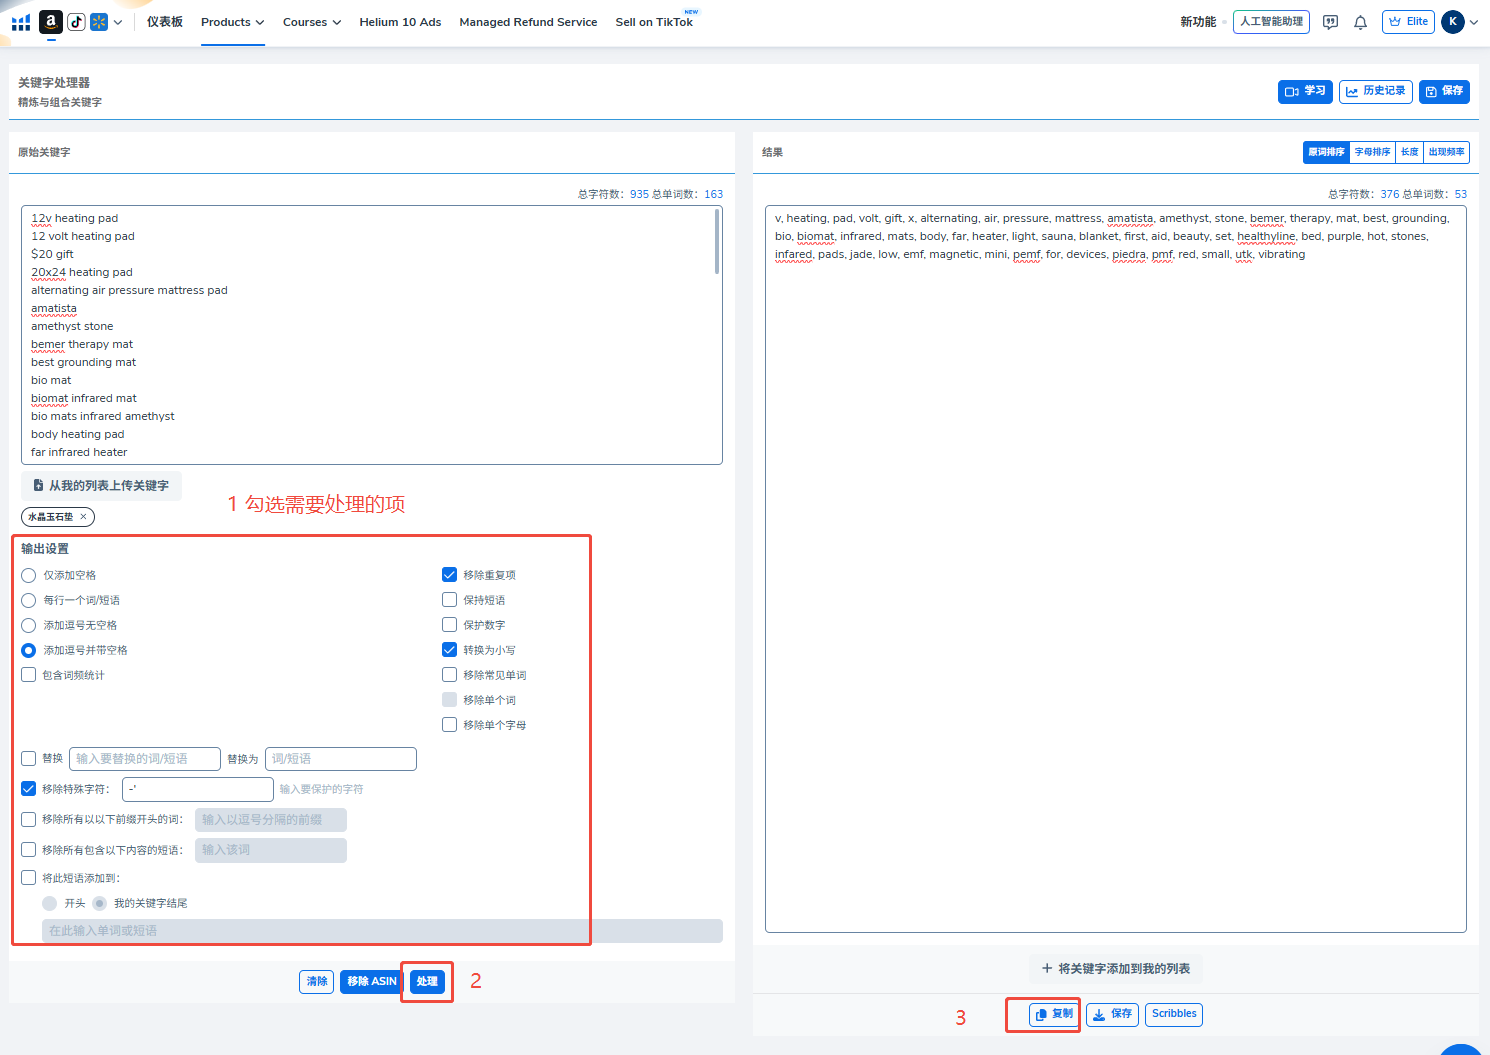The width and height of the screenshot is (1490, 1055).
Task: Select the Walmart marketplace icon
Action: [x=99, y=22]
